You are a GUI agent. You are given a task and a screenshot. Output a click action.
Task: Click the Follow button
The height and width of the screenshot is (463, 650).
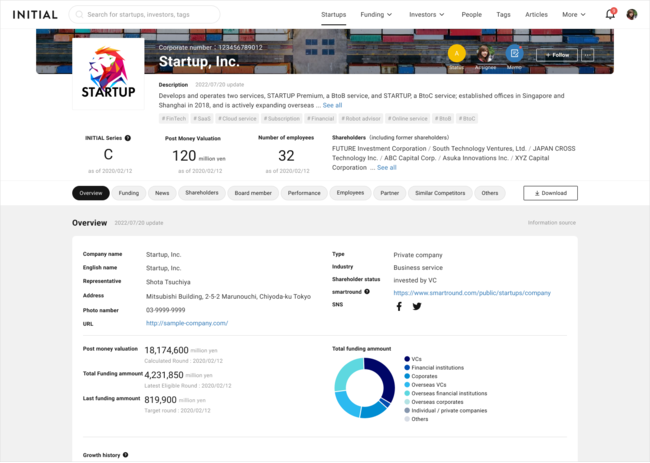[x=556, y=55]
